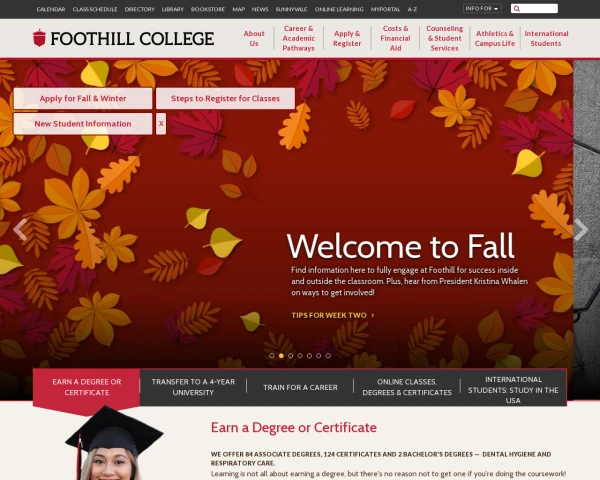Follow the Tips for Week Two link
This screenshot has width=600, height=480.
[x=333, y=315]
